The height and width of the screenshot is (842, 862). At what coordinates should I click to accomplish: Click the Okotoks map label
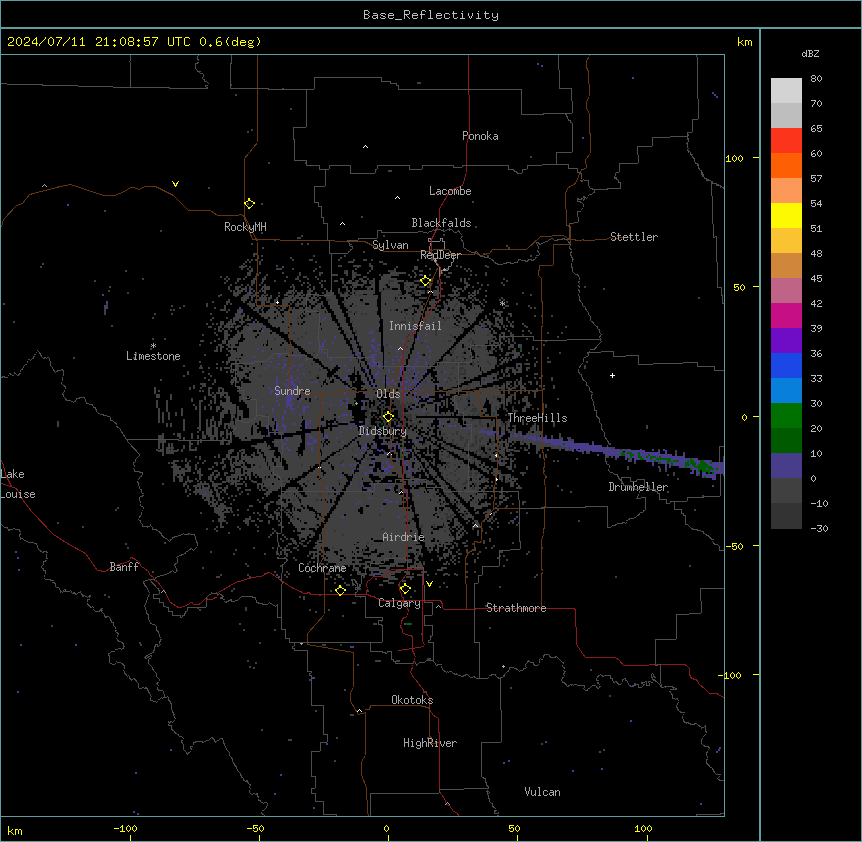click(x=412, y=700)
